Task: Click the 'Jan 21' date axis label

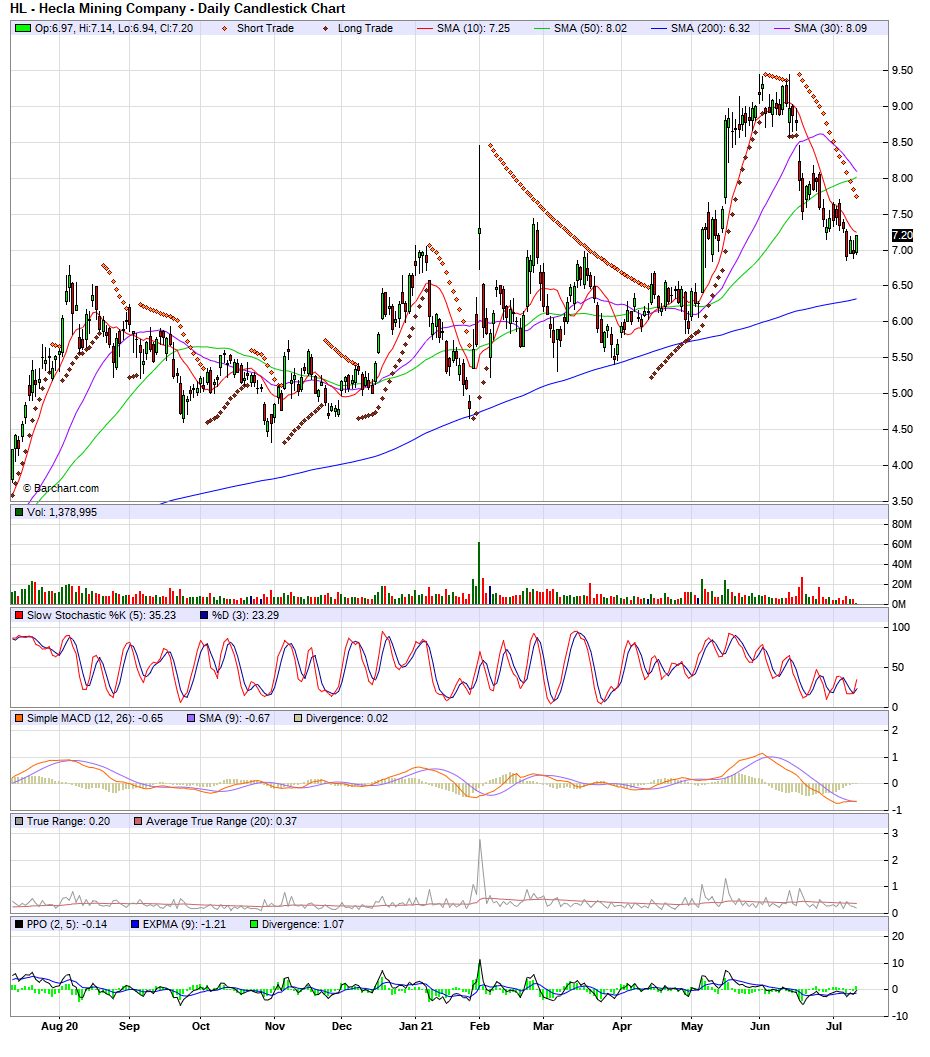Action: 416,1027
